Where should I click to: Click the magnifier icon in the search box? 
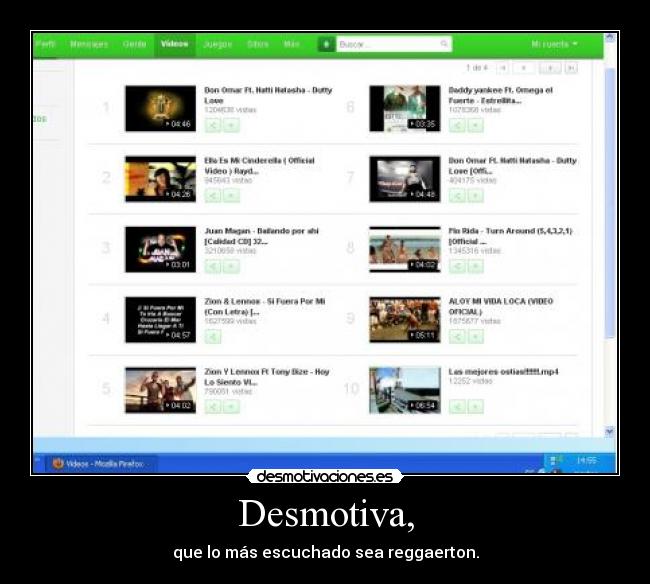(x=444, y=44)
